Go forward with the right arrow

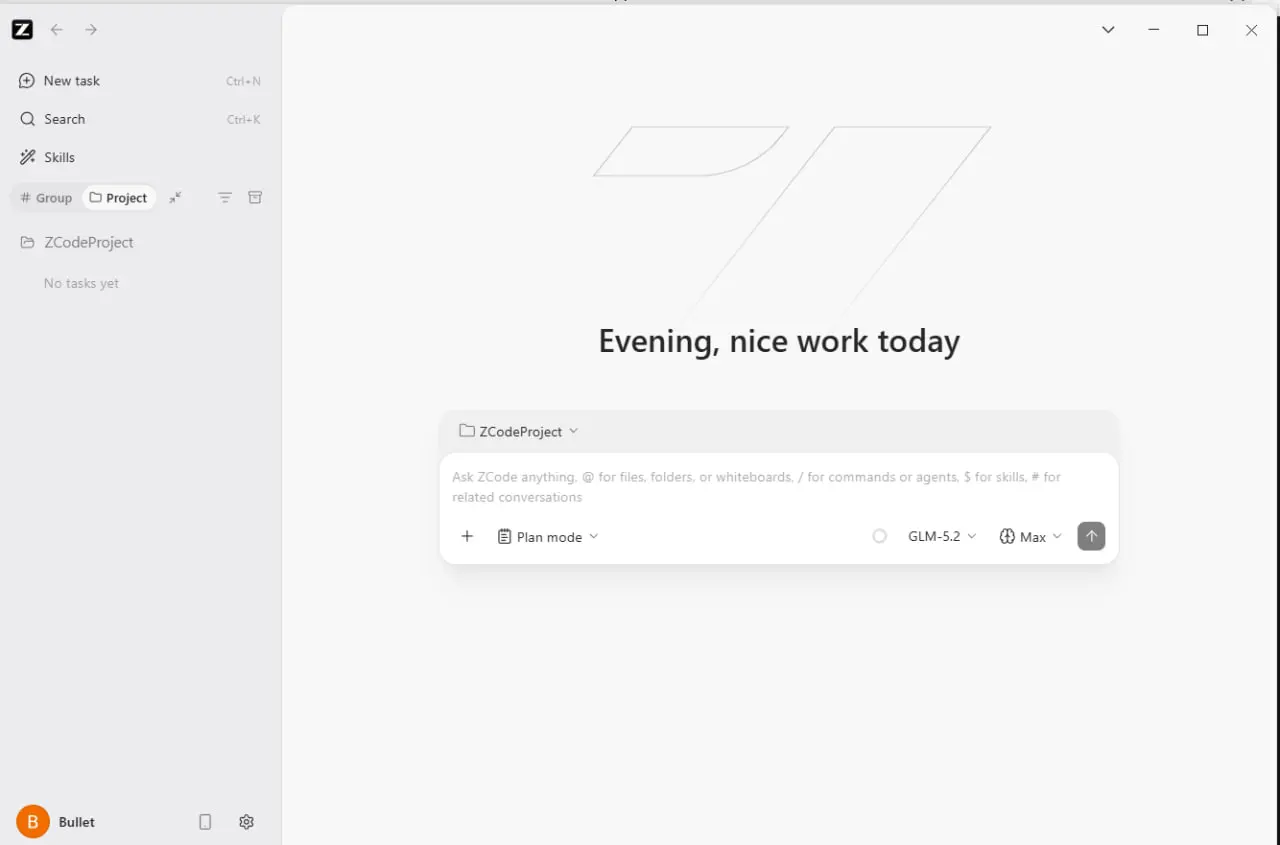click(91, 30)
